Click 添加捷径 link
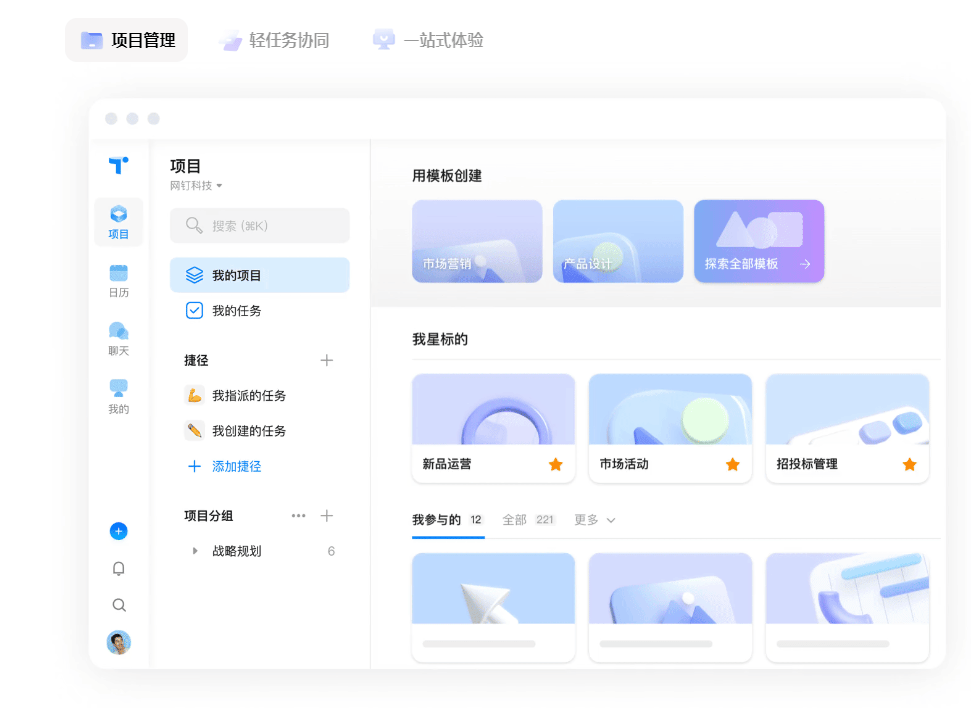The width and height of the screenshot is (974, 711). 236,466
